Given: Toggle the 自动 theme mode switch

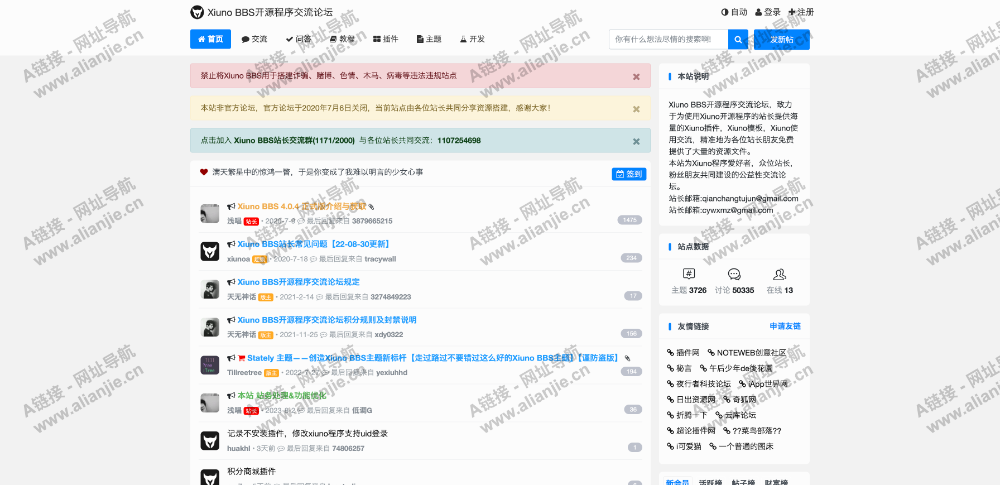Looking at the screenshot, I should 734,12.
